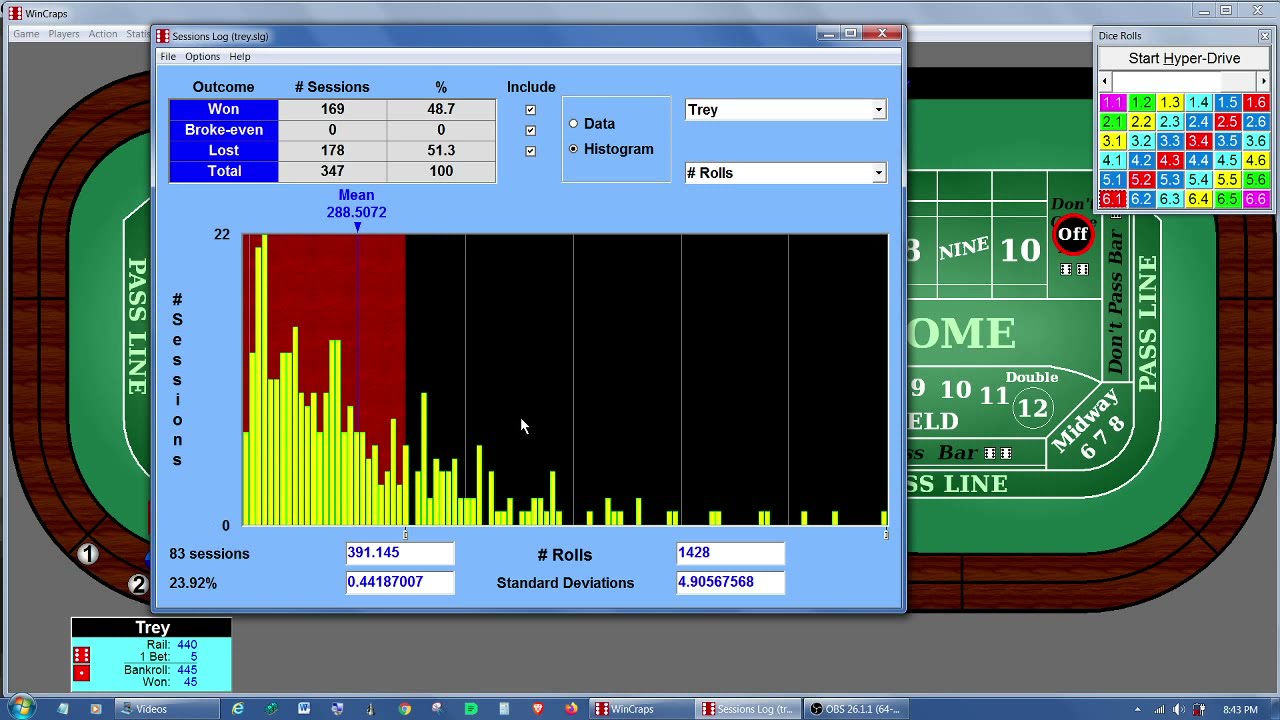
Task: Expand the Trey player dropdown
Action: pyautogui.click(x=878, y=110)
